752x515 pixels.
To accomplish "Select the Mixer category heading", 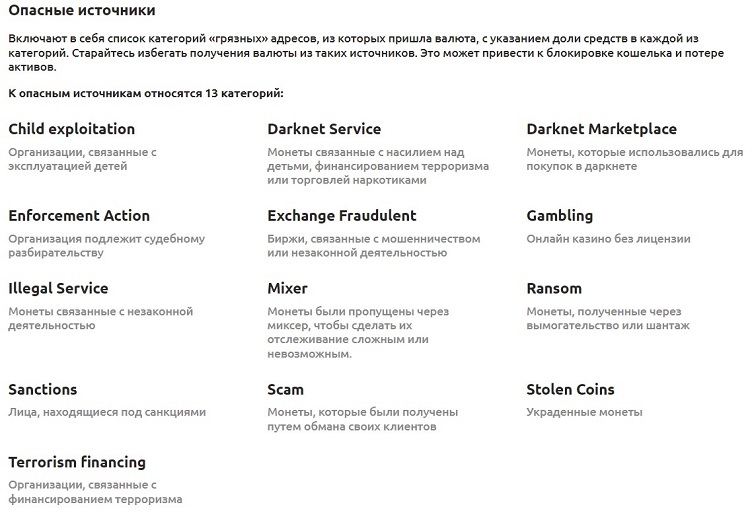I will click(x=287, y=289).
